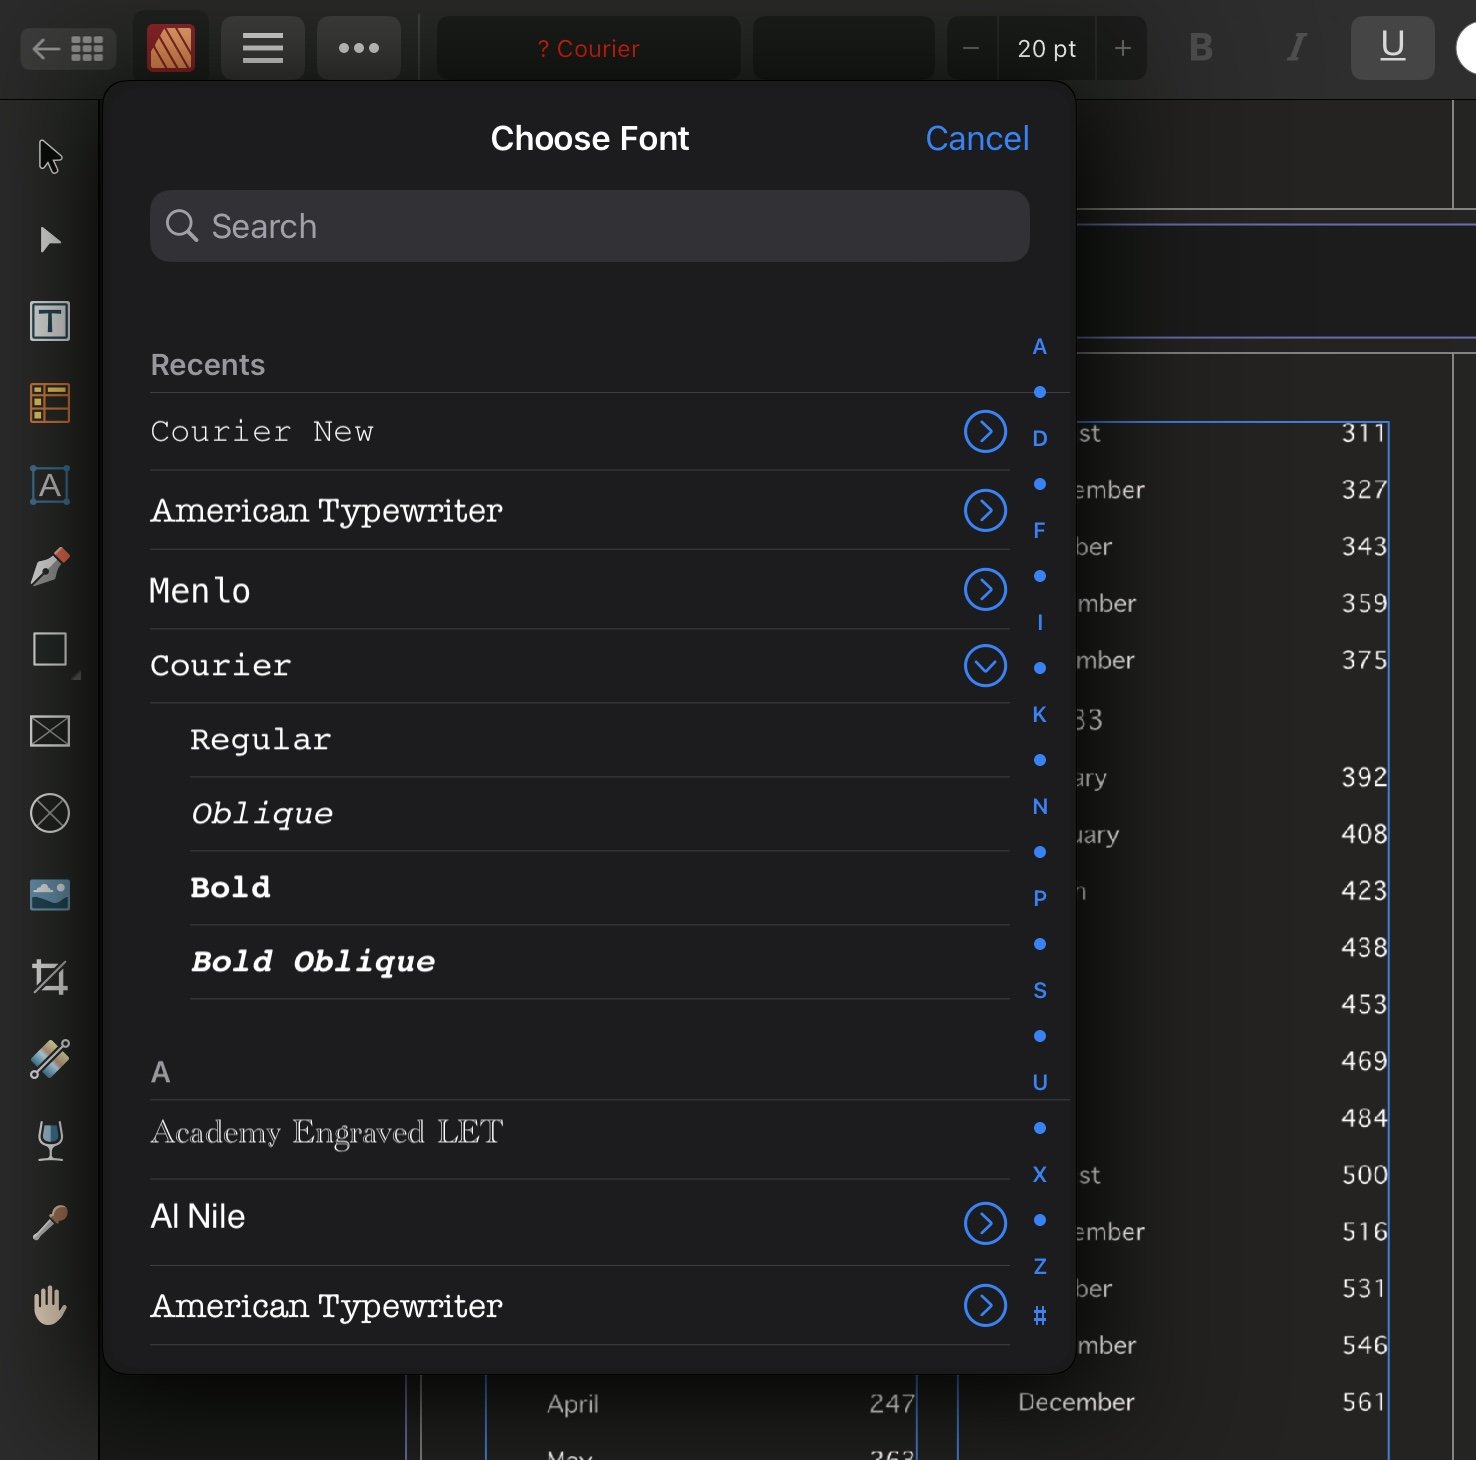Select the Transparency wine glass tool
The image size is (1476, 1460).
tap(50, 1141)
